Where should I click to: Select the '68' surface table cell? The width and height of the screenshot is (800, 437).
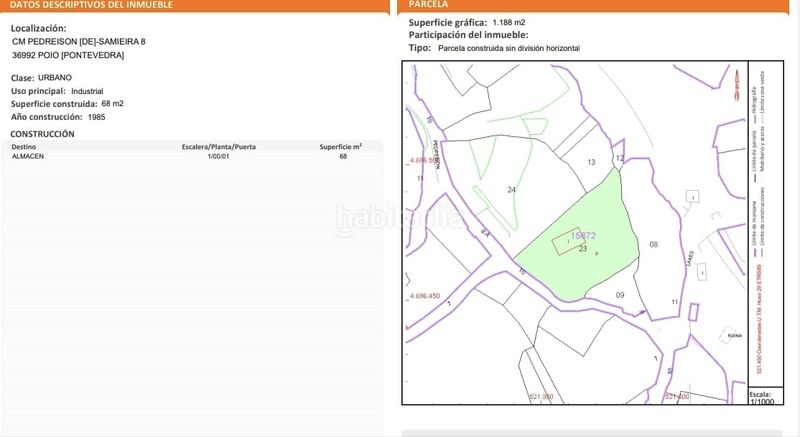click(343, 156)
